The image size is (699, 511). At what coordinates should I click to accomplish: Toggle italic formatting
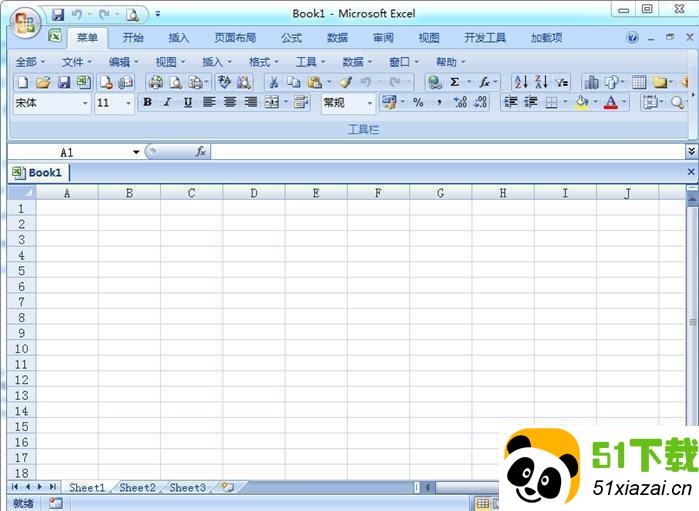(167, 102)
